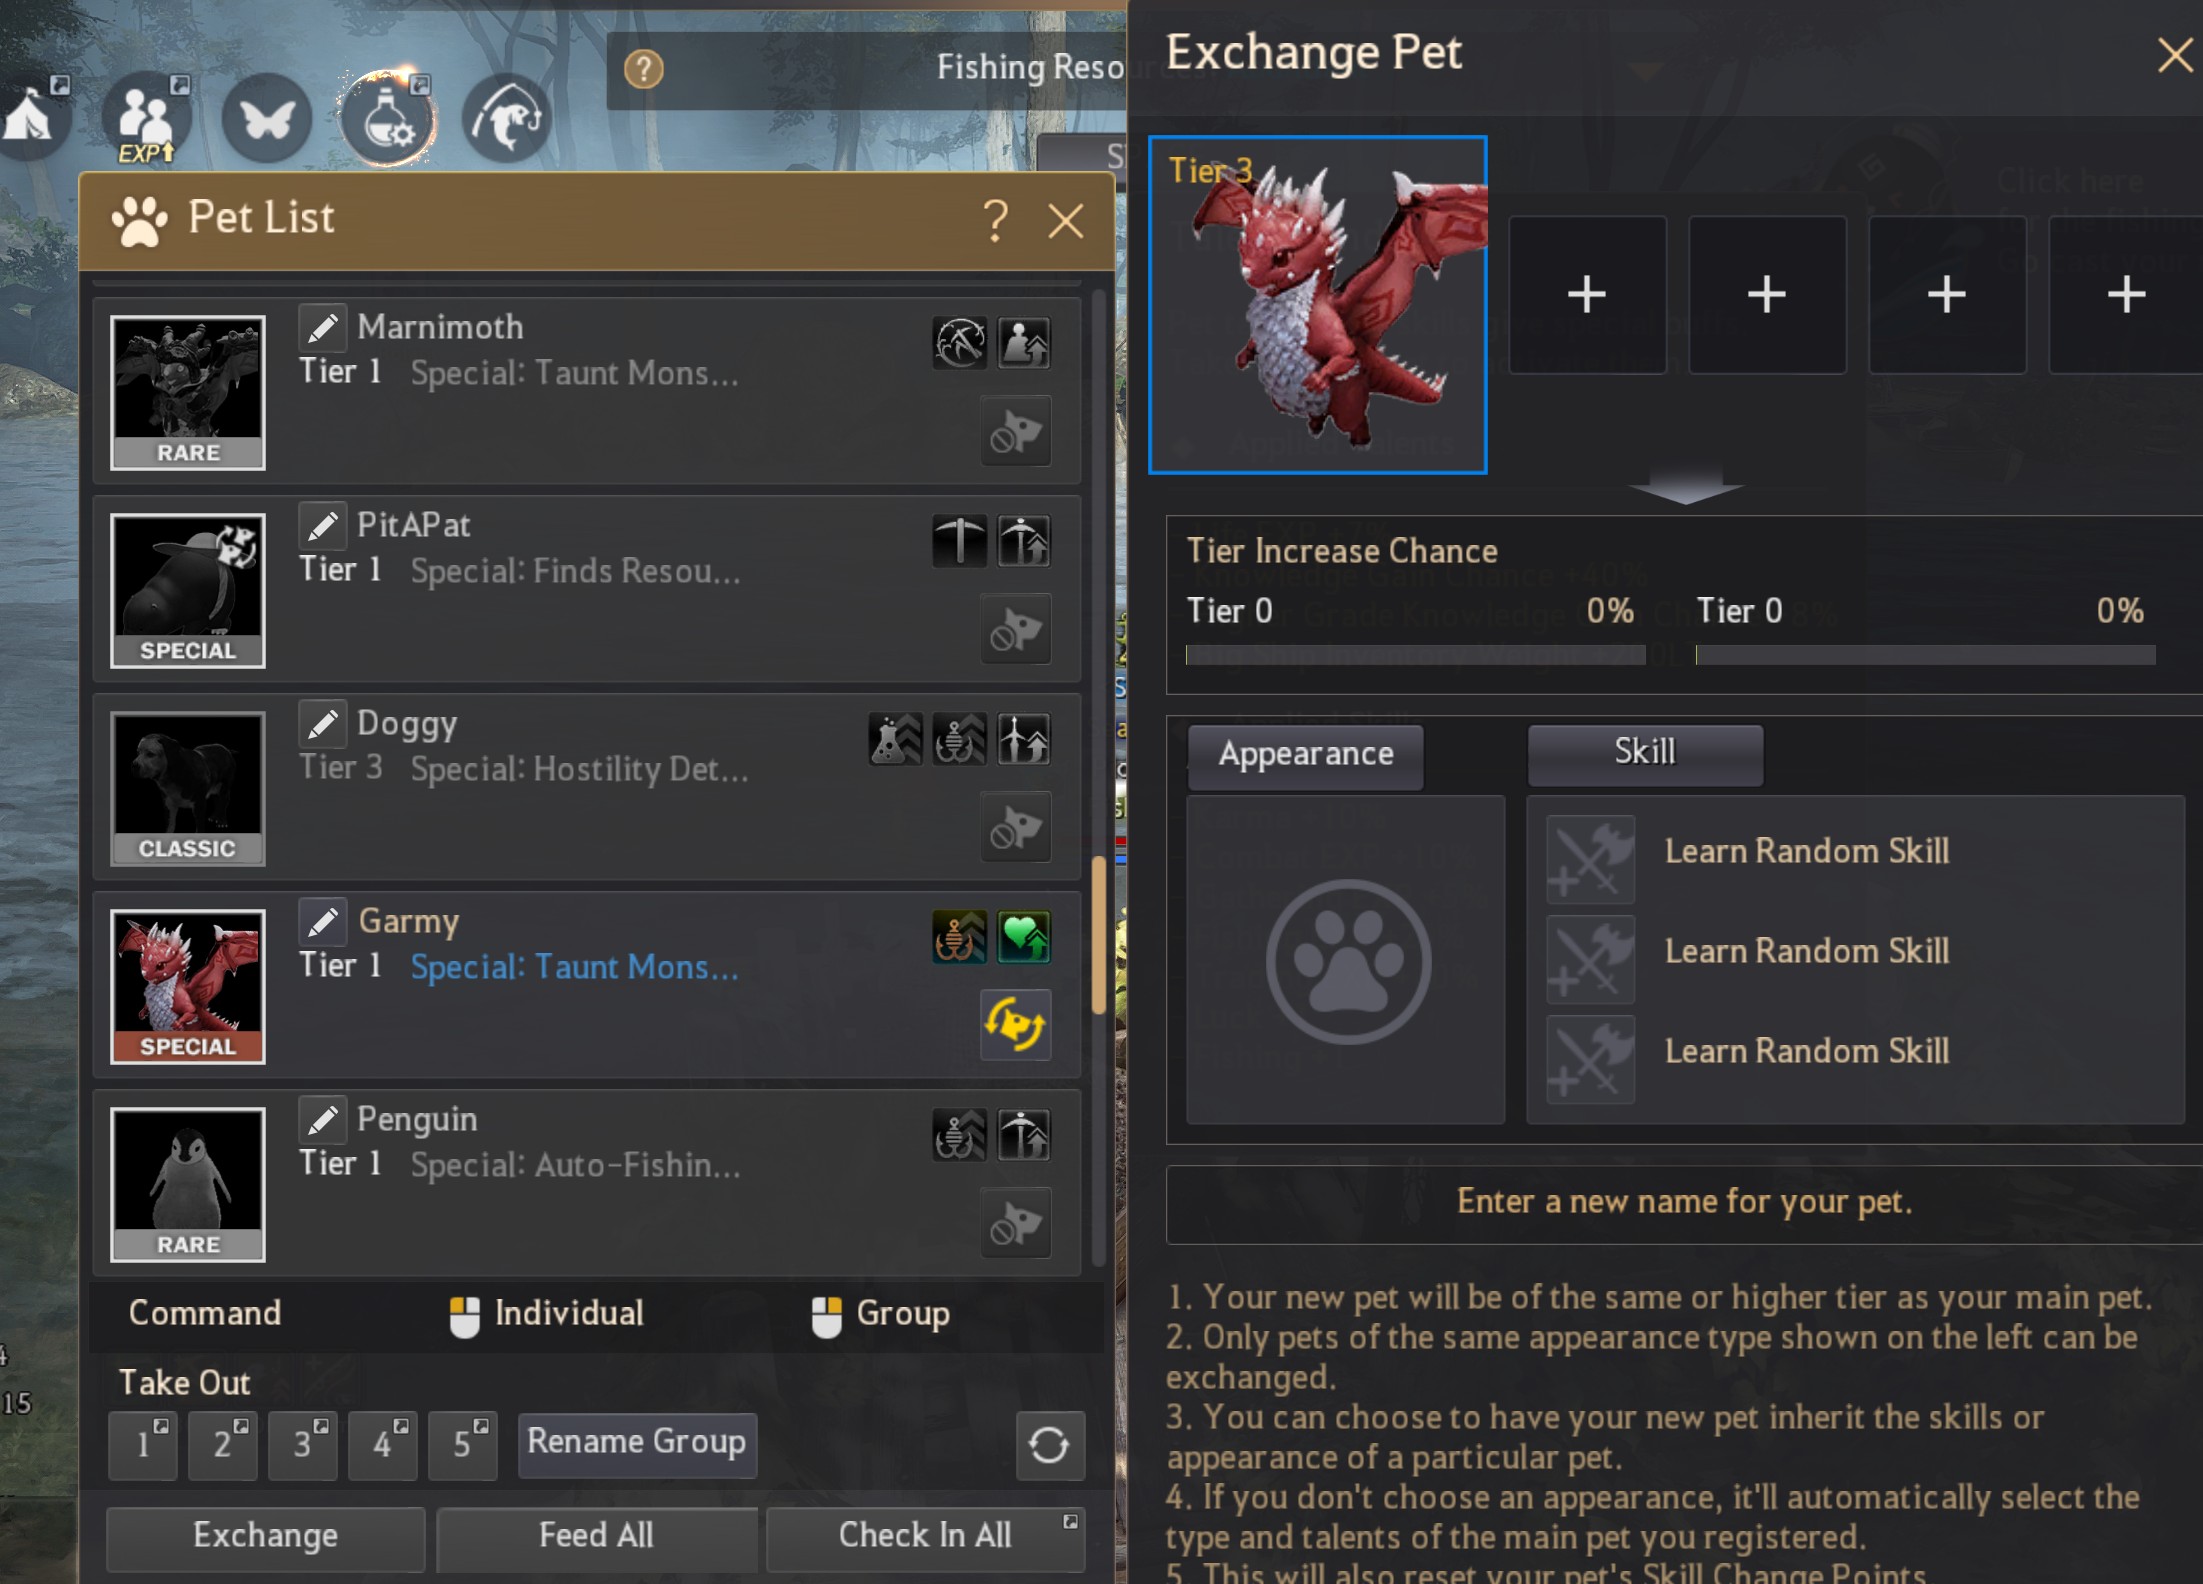Select the Skill tab

pos(1645,753)
